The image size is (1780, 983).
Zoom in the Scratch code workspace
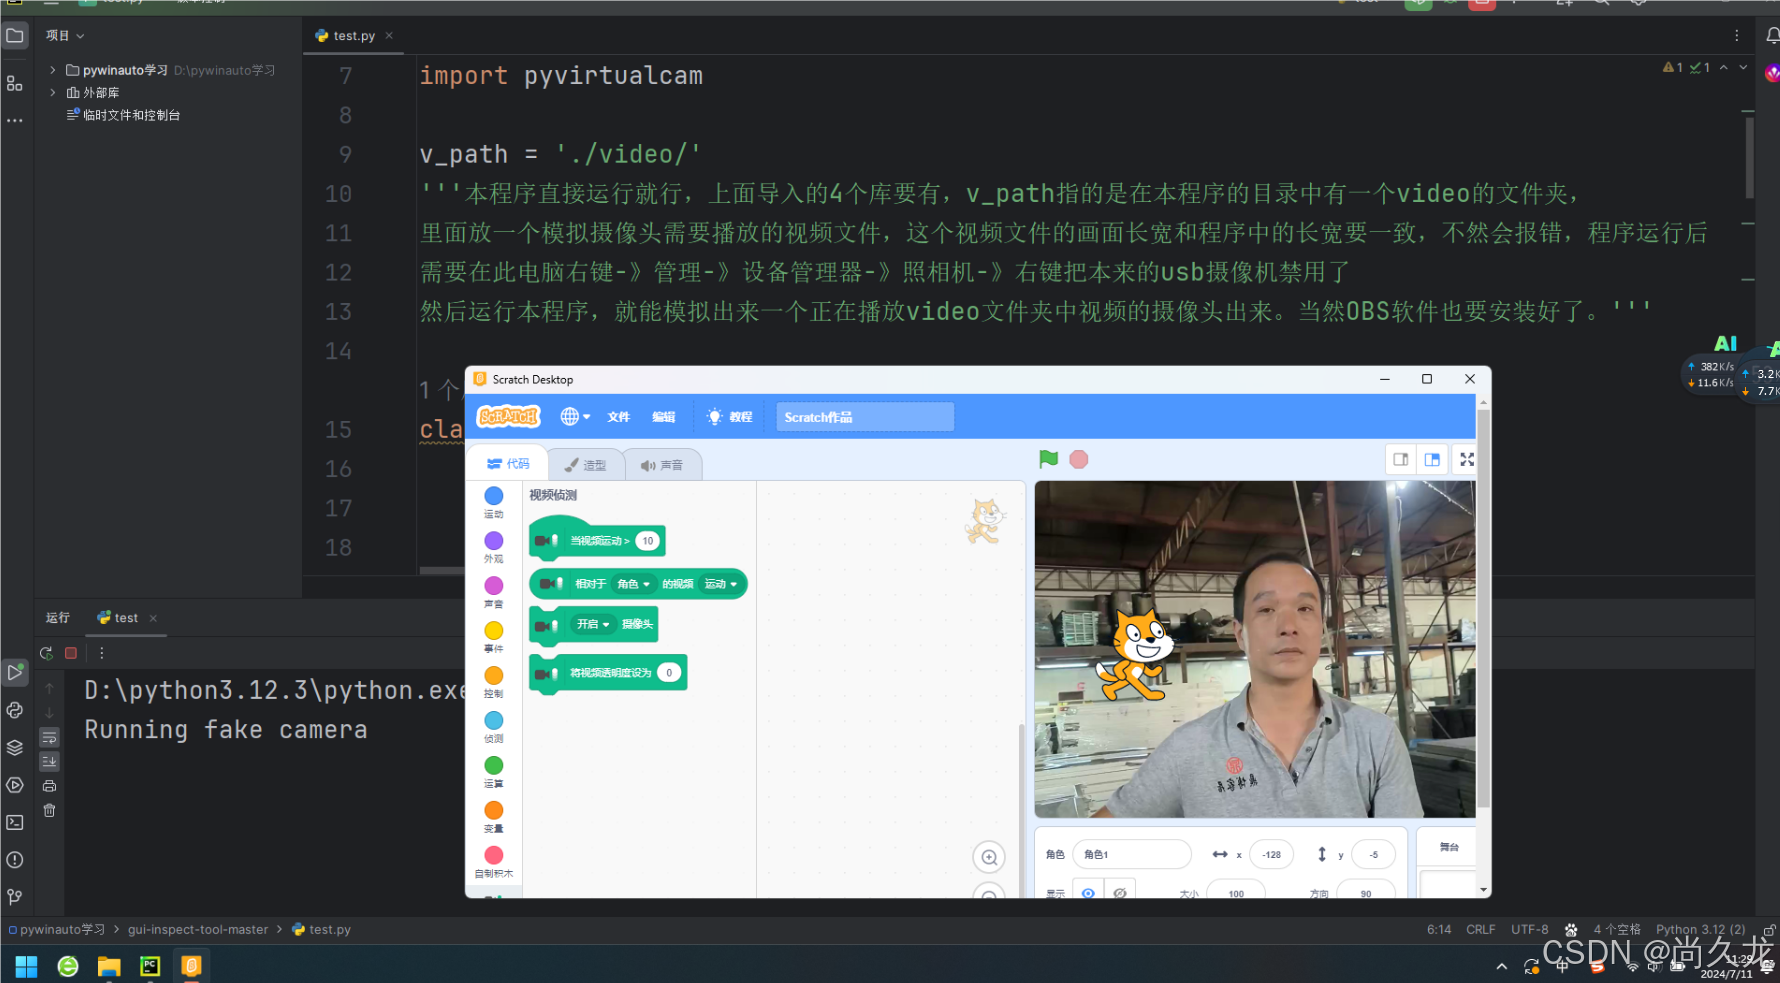pos(989,857)
